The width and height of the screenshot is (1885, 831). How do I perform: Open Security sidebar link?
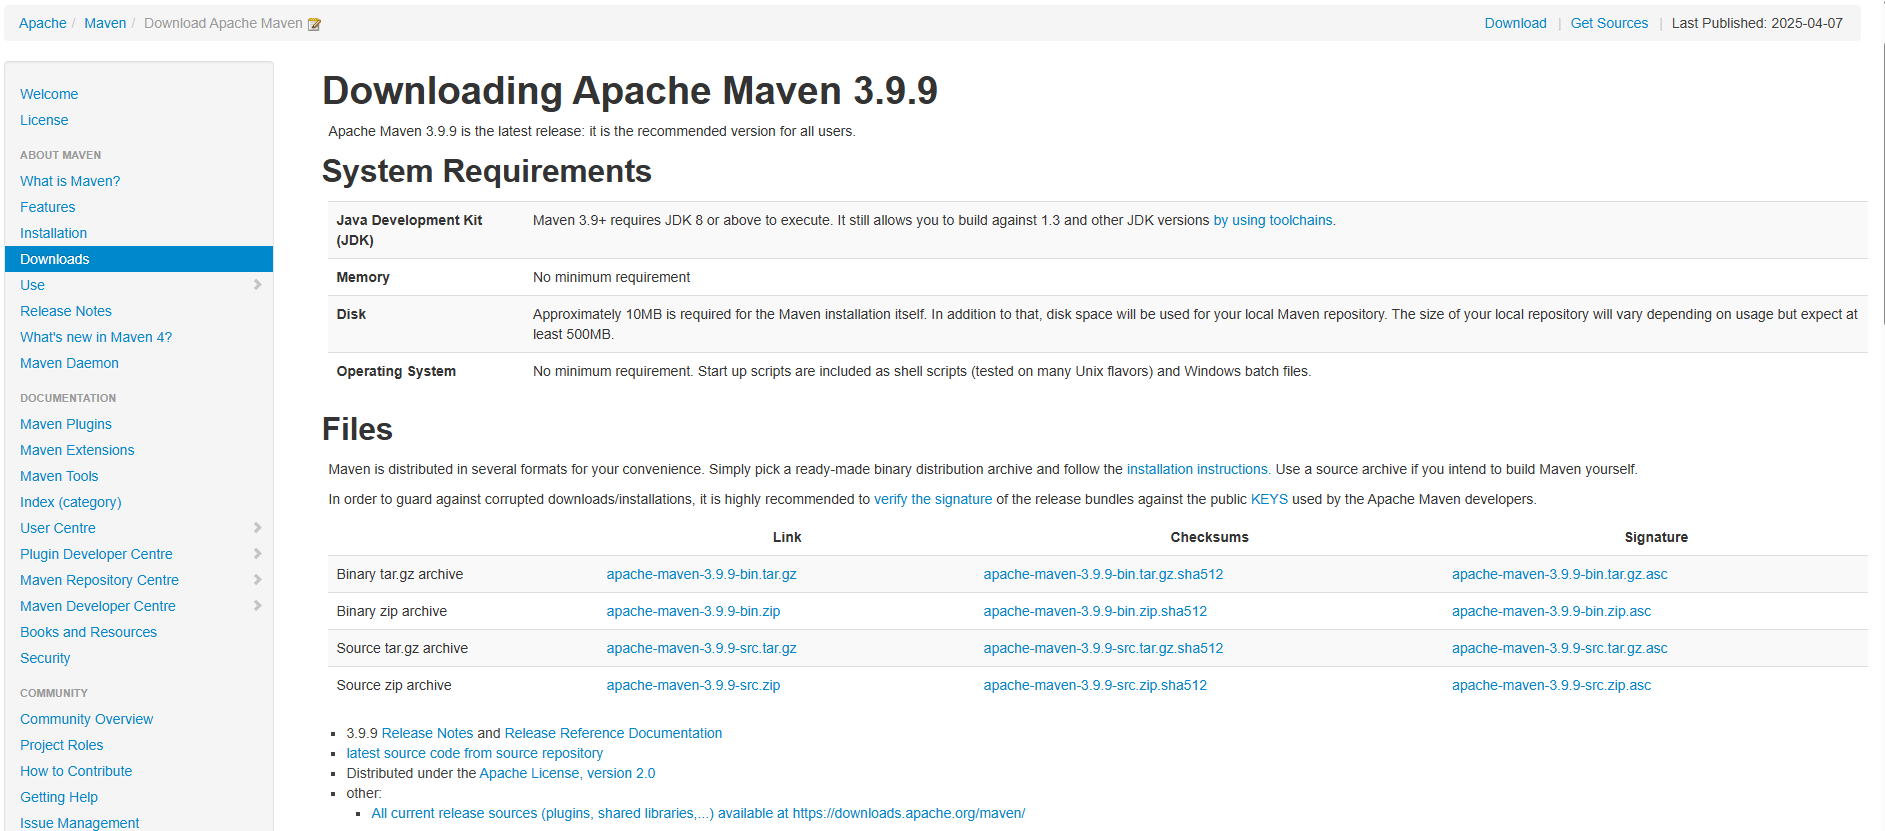pyautogui.click(x=45, y=658)
